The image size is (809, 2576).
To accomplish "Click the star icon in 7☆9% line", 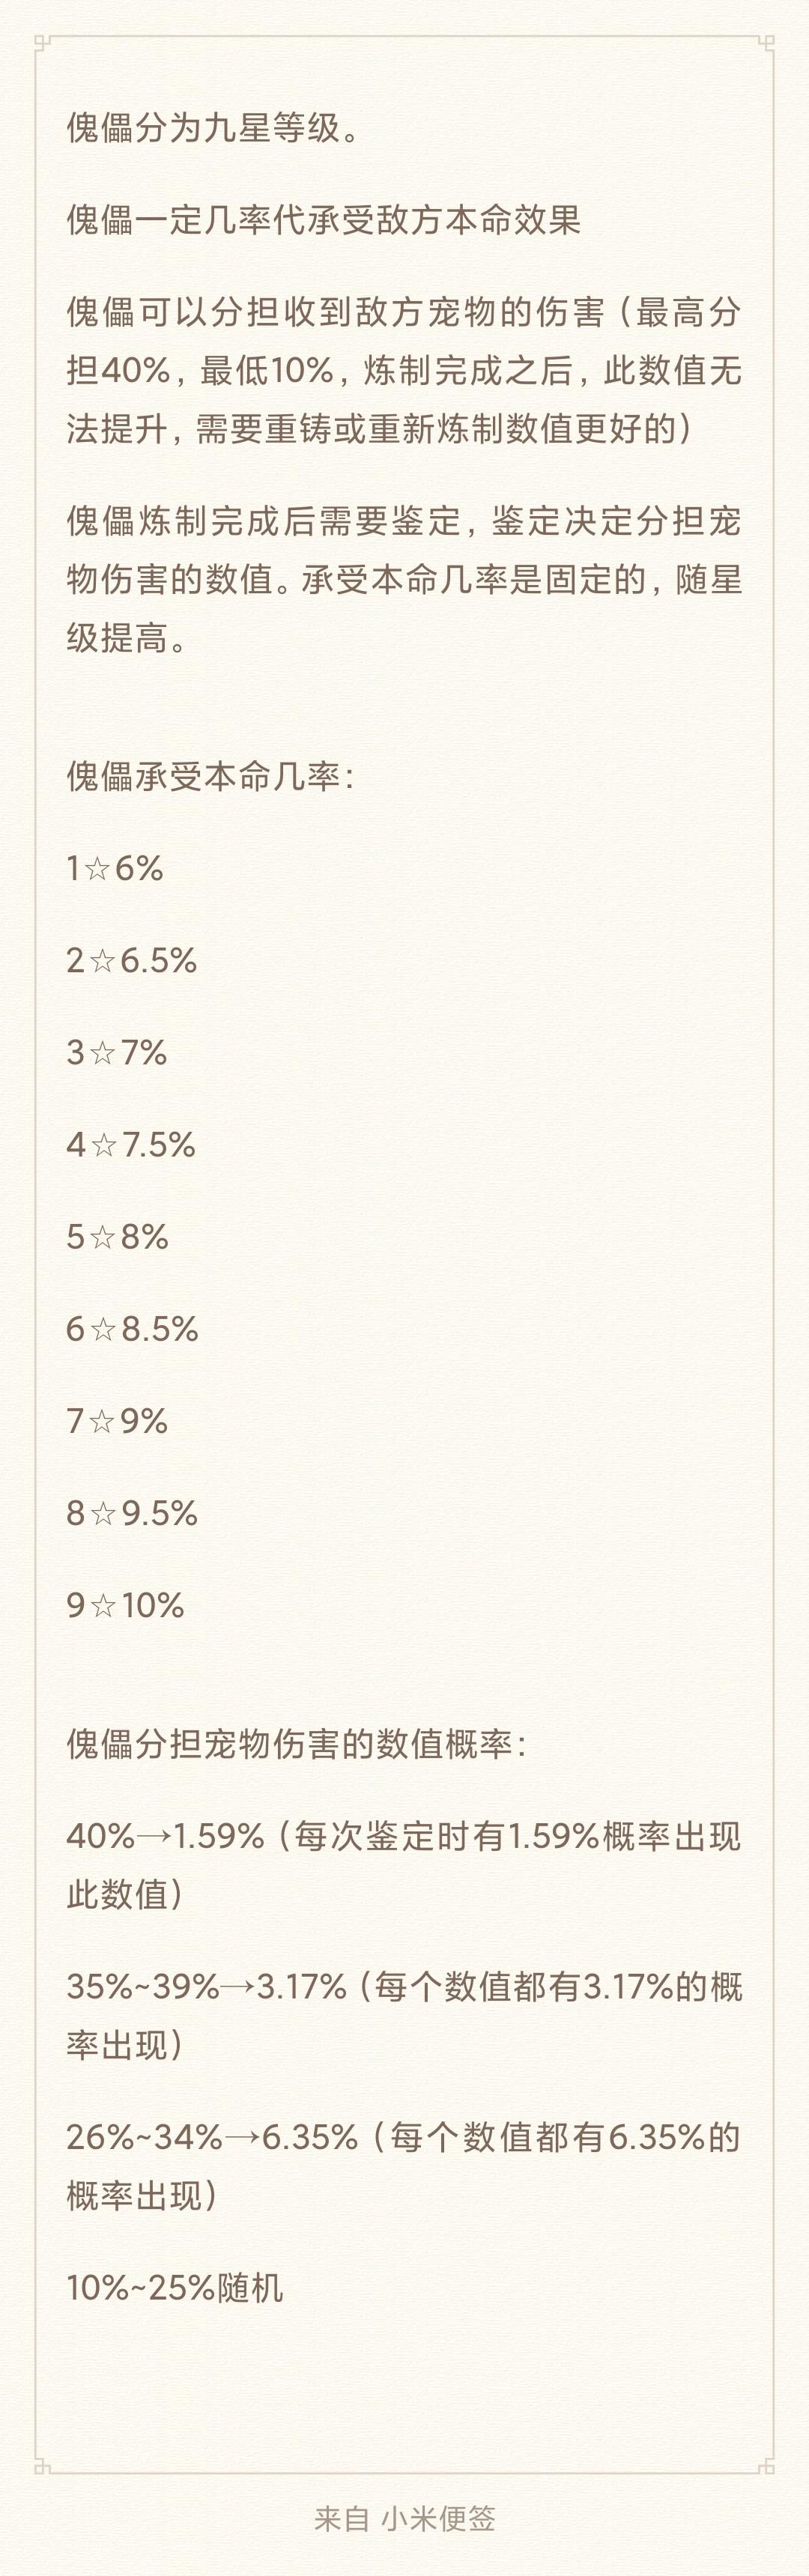I will tap(101, 1421).
